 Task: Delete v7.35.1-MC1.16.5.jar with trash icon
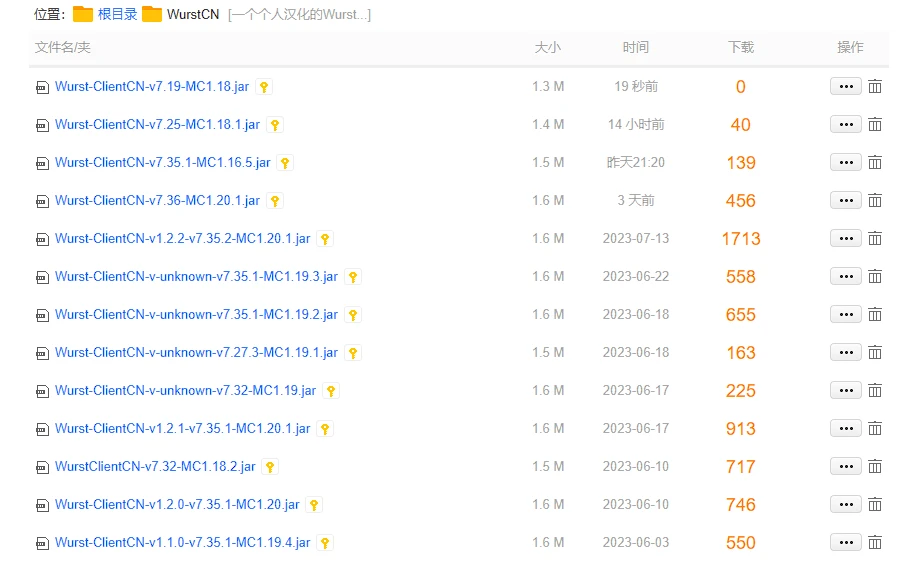pos(875,163)
